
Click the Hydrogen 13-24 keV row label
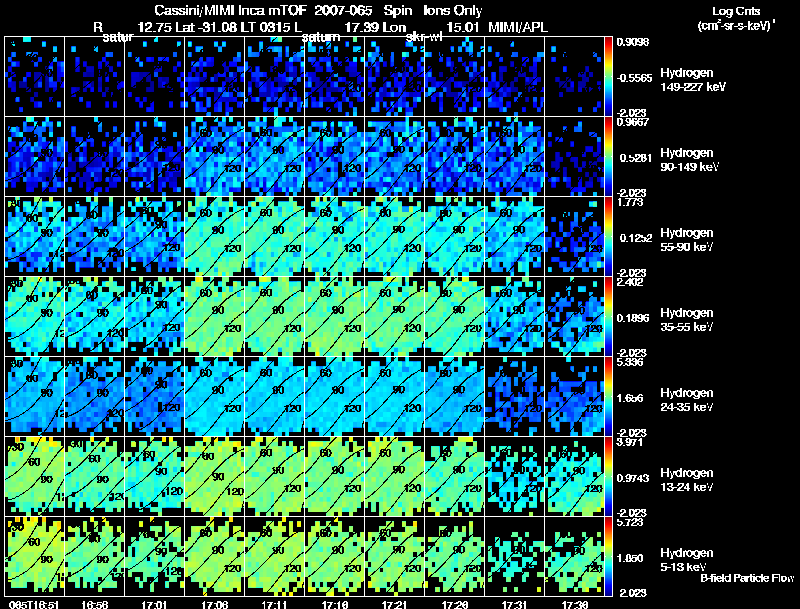point(686,479)
